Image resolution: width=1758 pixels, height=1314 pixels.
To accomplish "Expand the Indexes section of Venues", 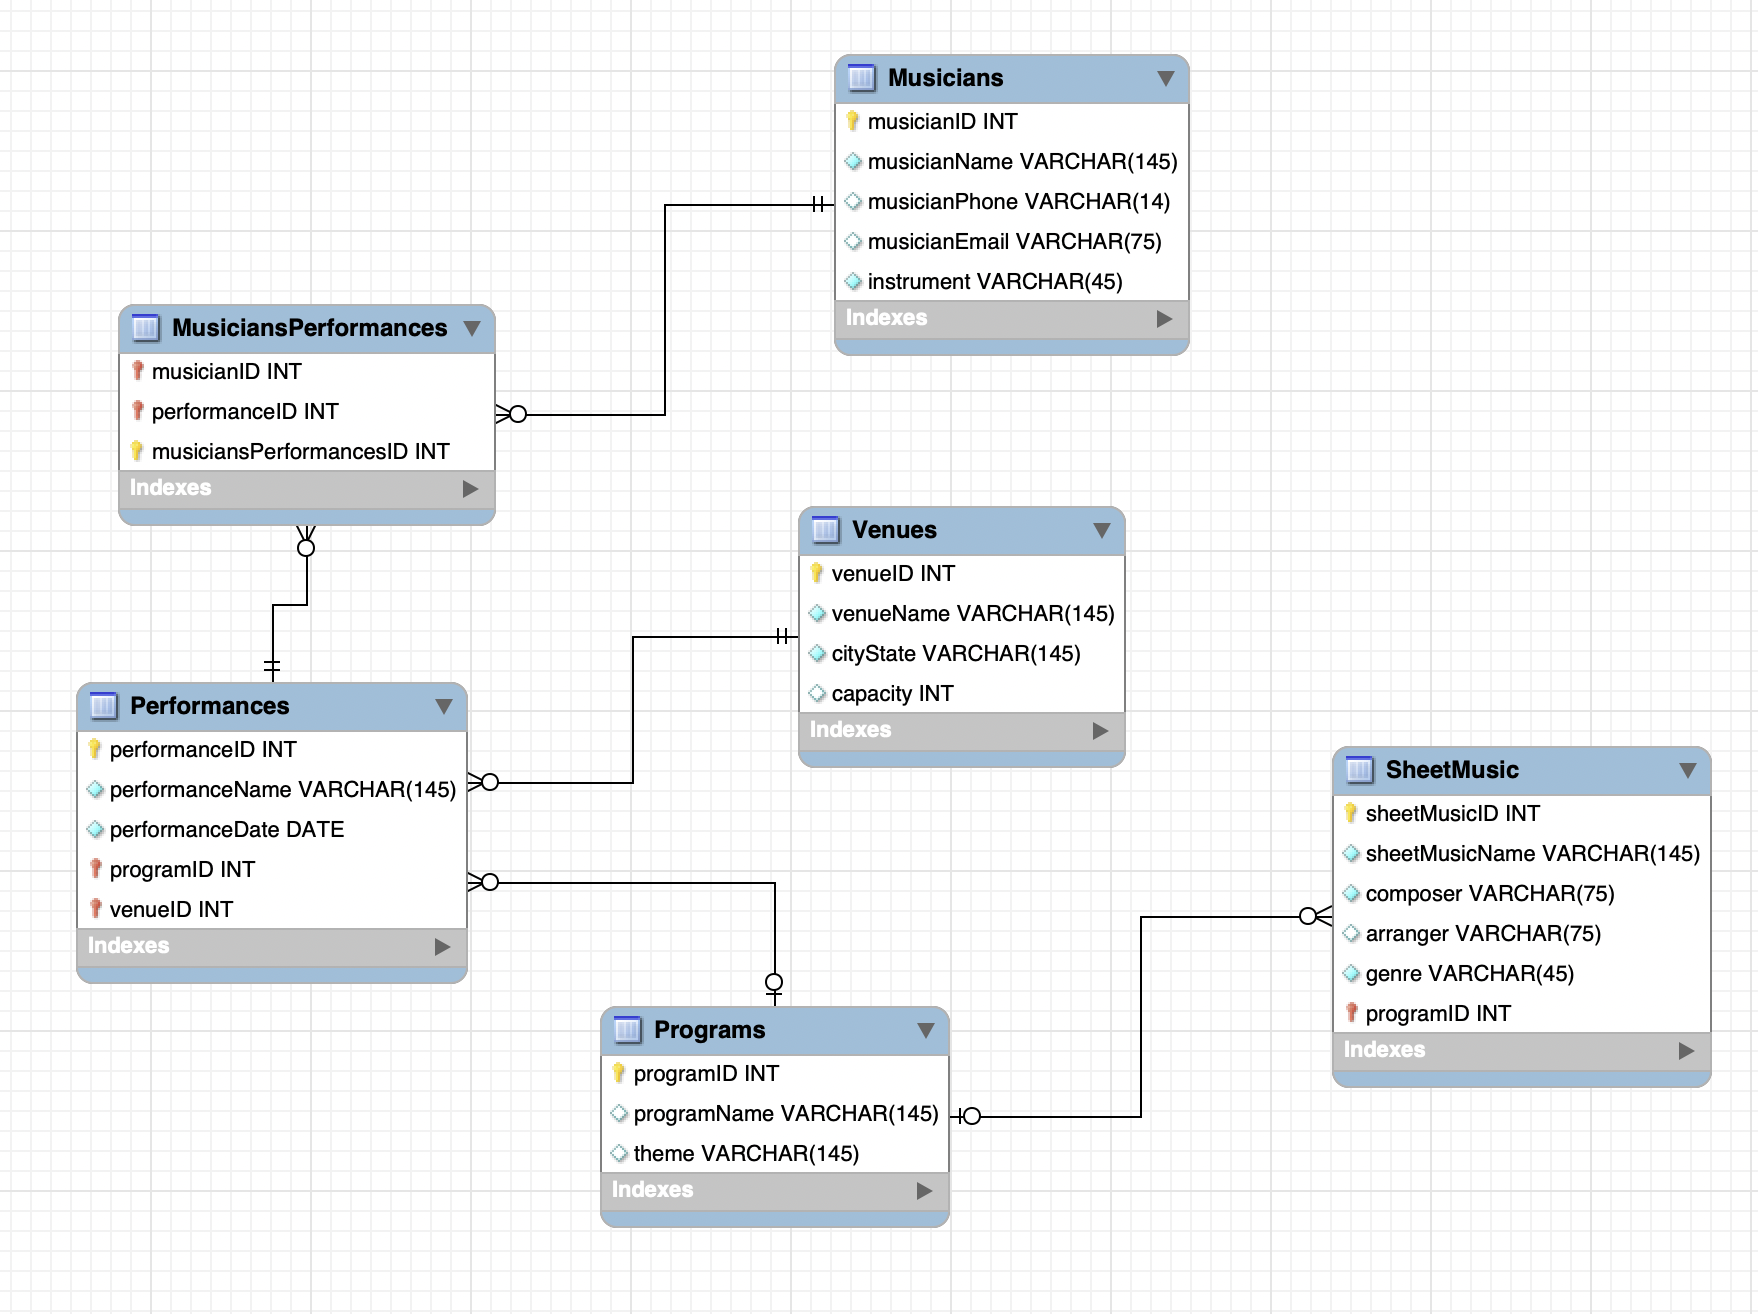I will coord(1100,731).
